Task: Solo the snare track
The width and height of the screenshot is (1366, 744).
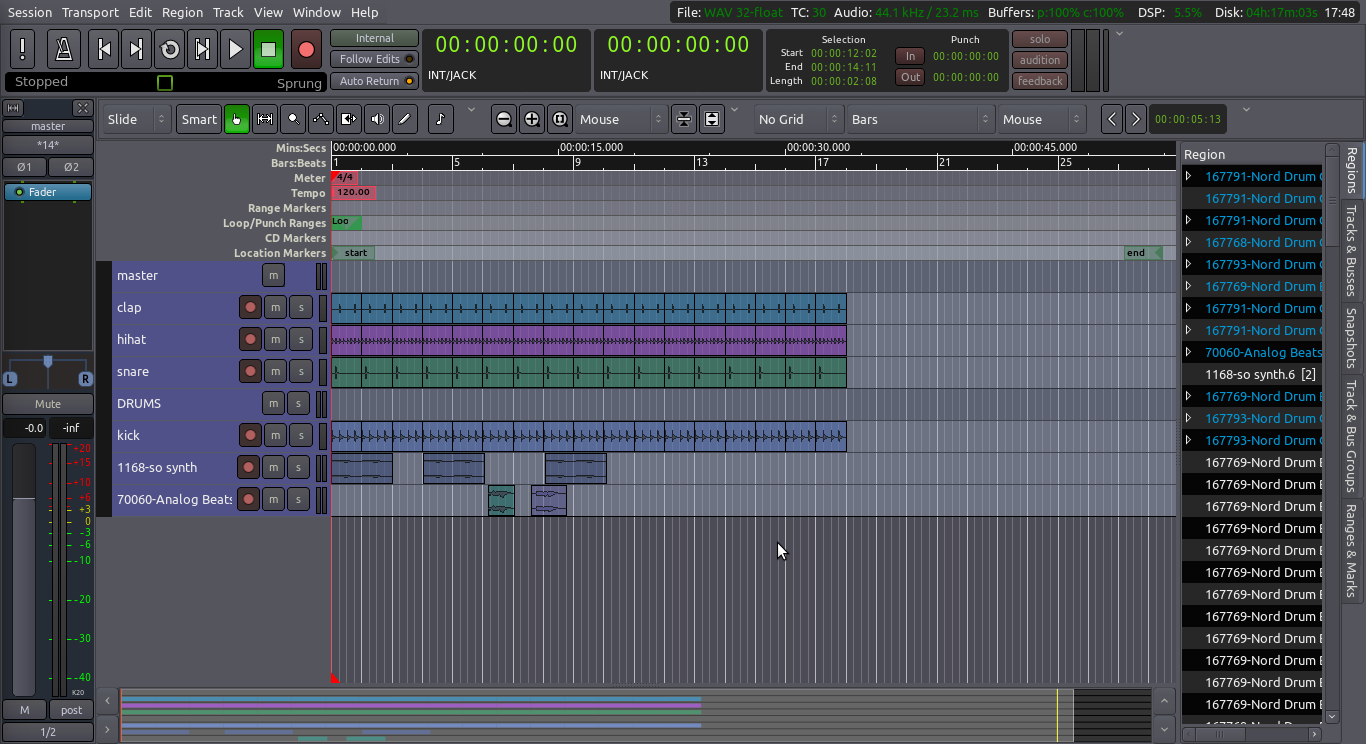Action: (x=300, y=371)
